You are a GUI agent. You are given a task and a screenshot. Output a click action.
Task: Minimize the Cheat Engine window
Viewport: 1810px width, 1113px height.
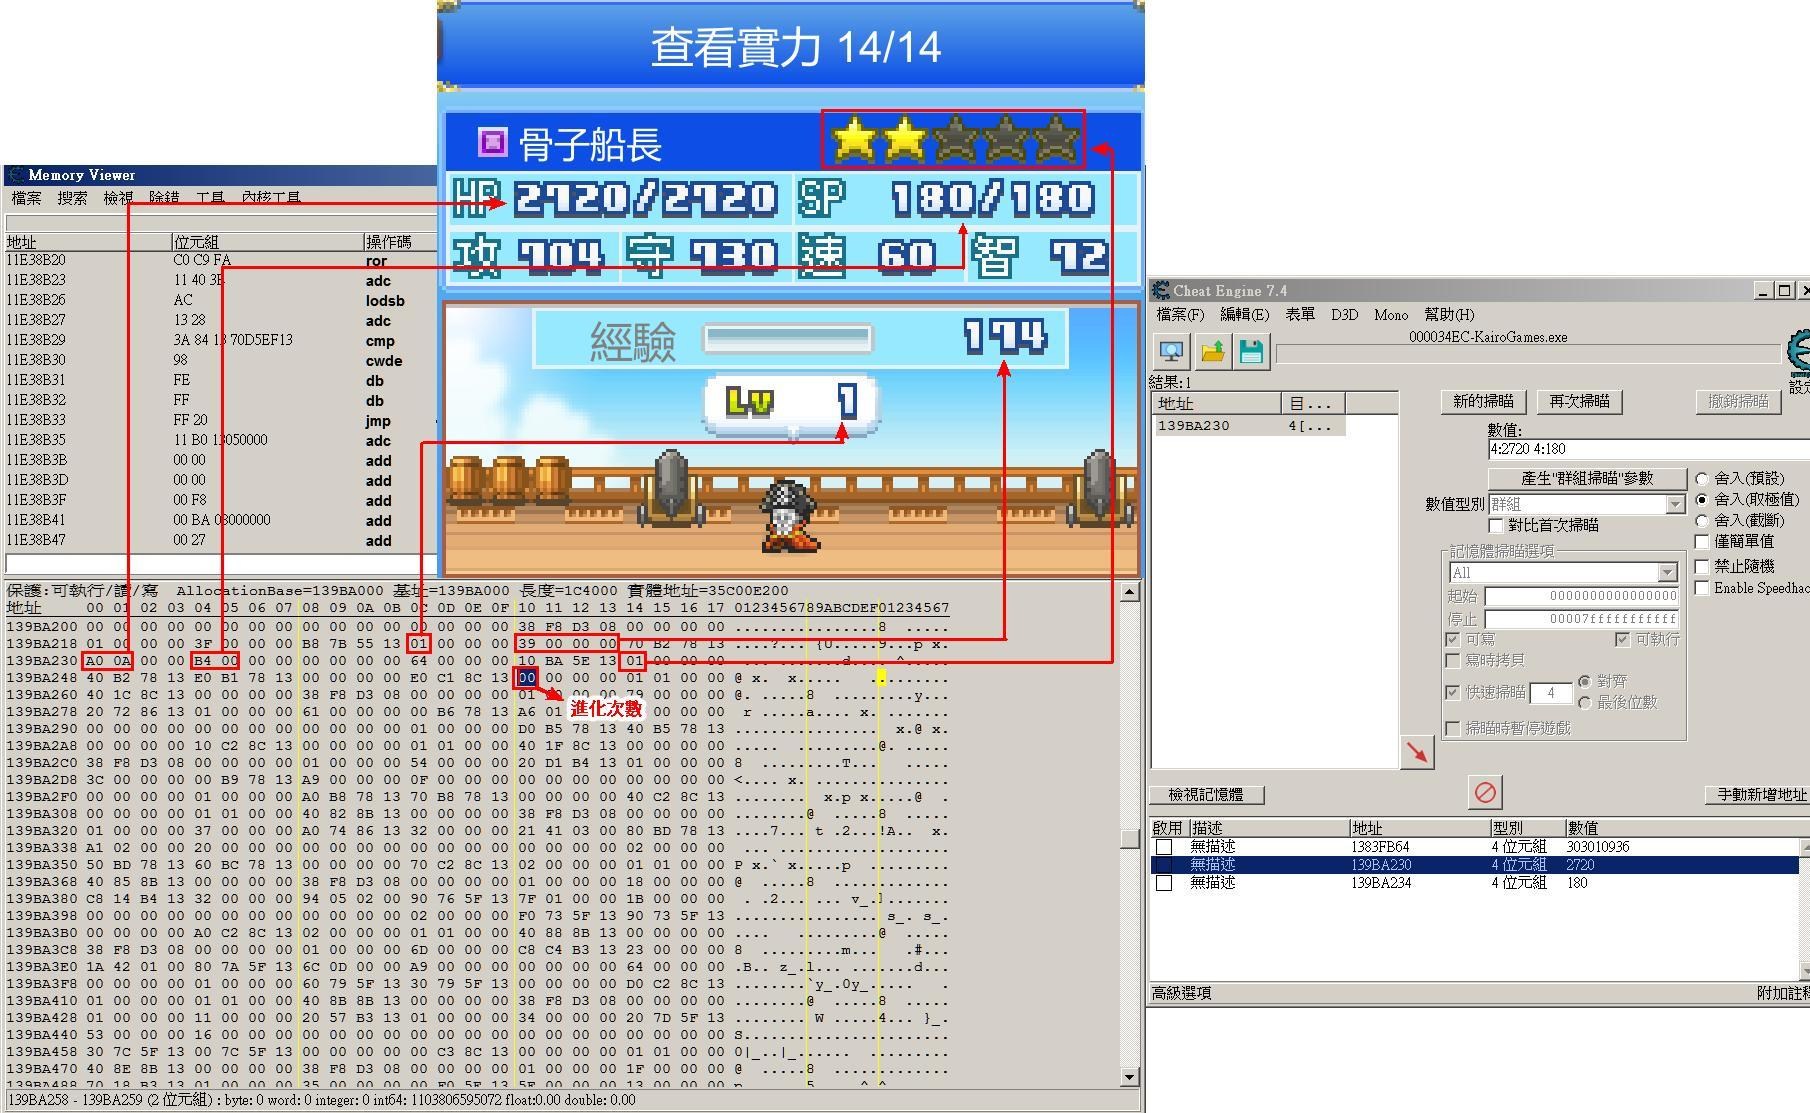click(x=1764, y=290)
